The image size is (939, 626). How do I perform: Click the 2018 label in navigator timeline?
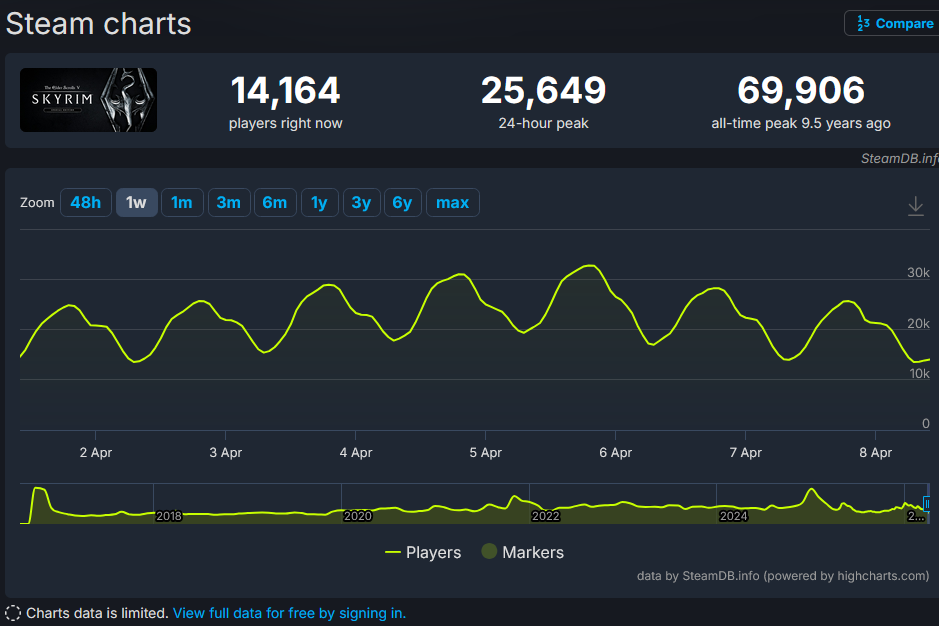pos(169,516)
